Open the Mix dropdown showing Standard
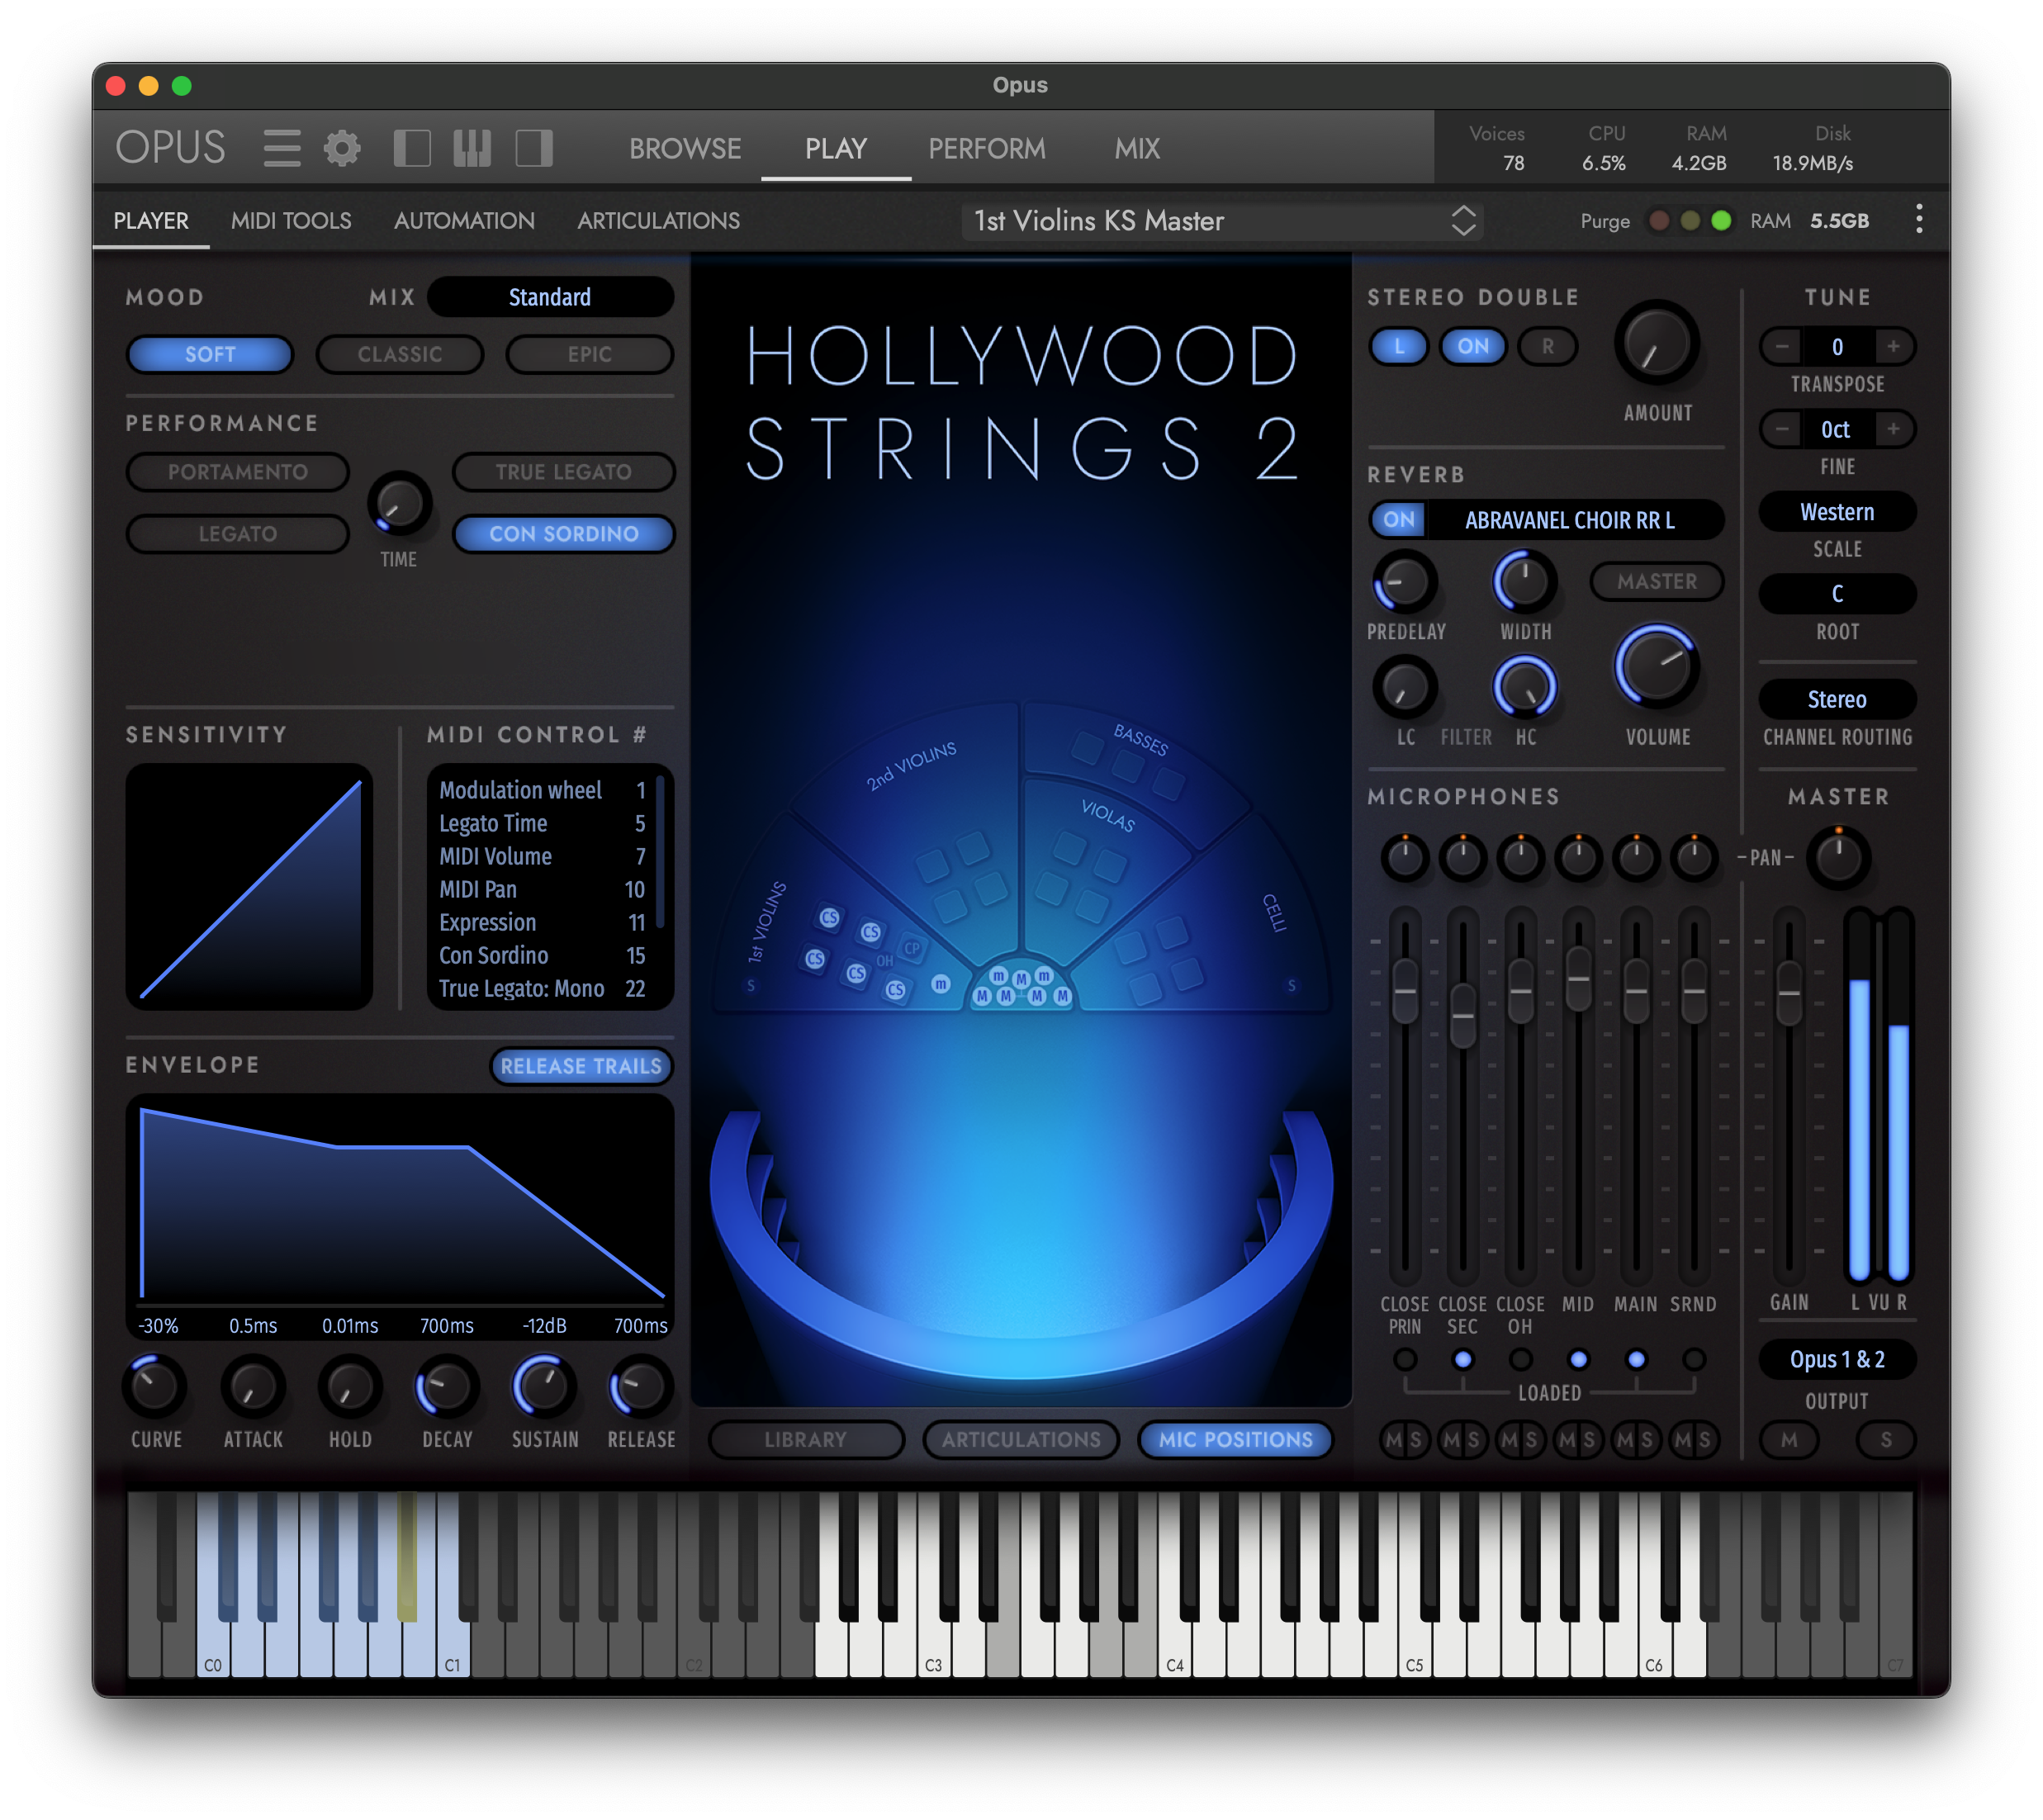This screenshot has width=2043, height=1820. coord(550,297)
